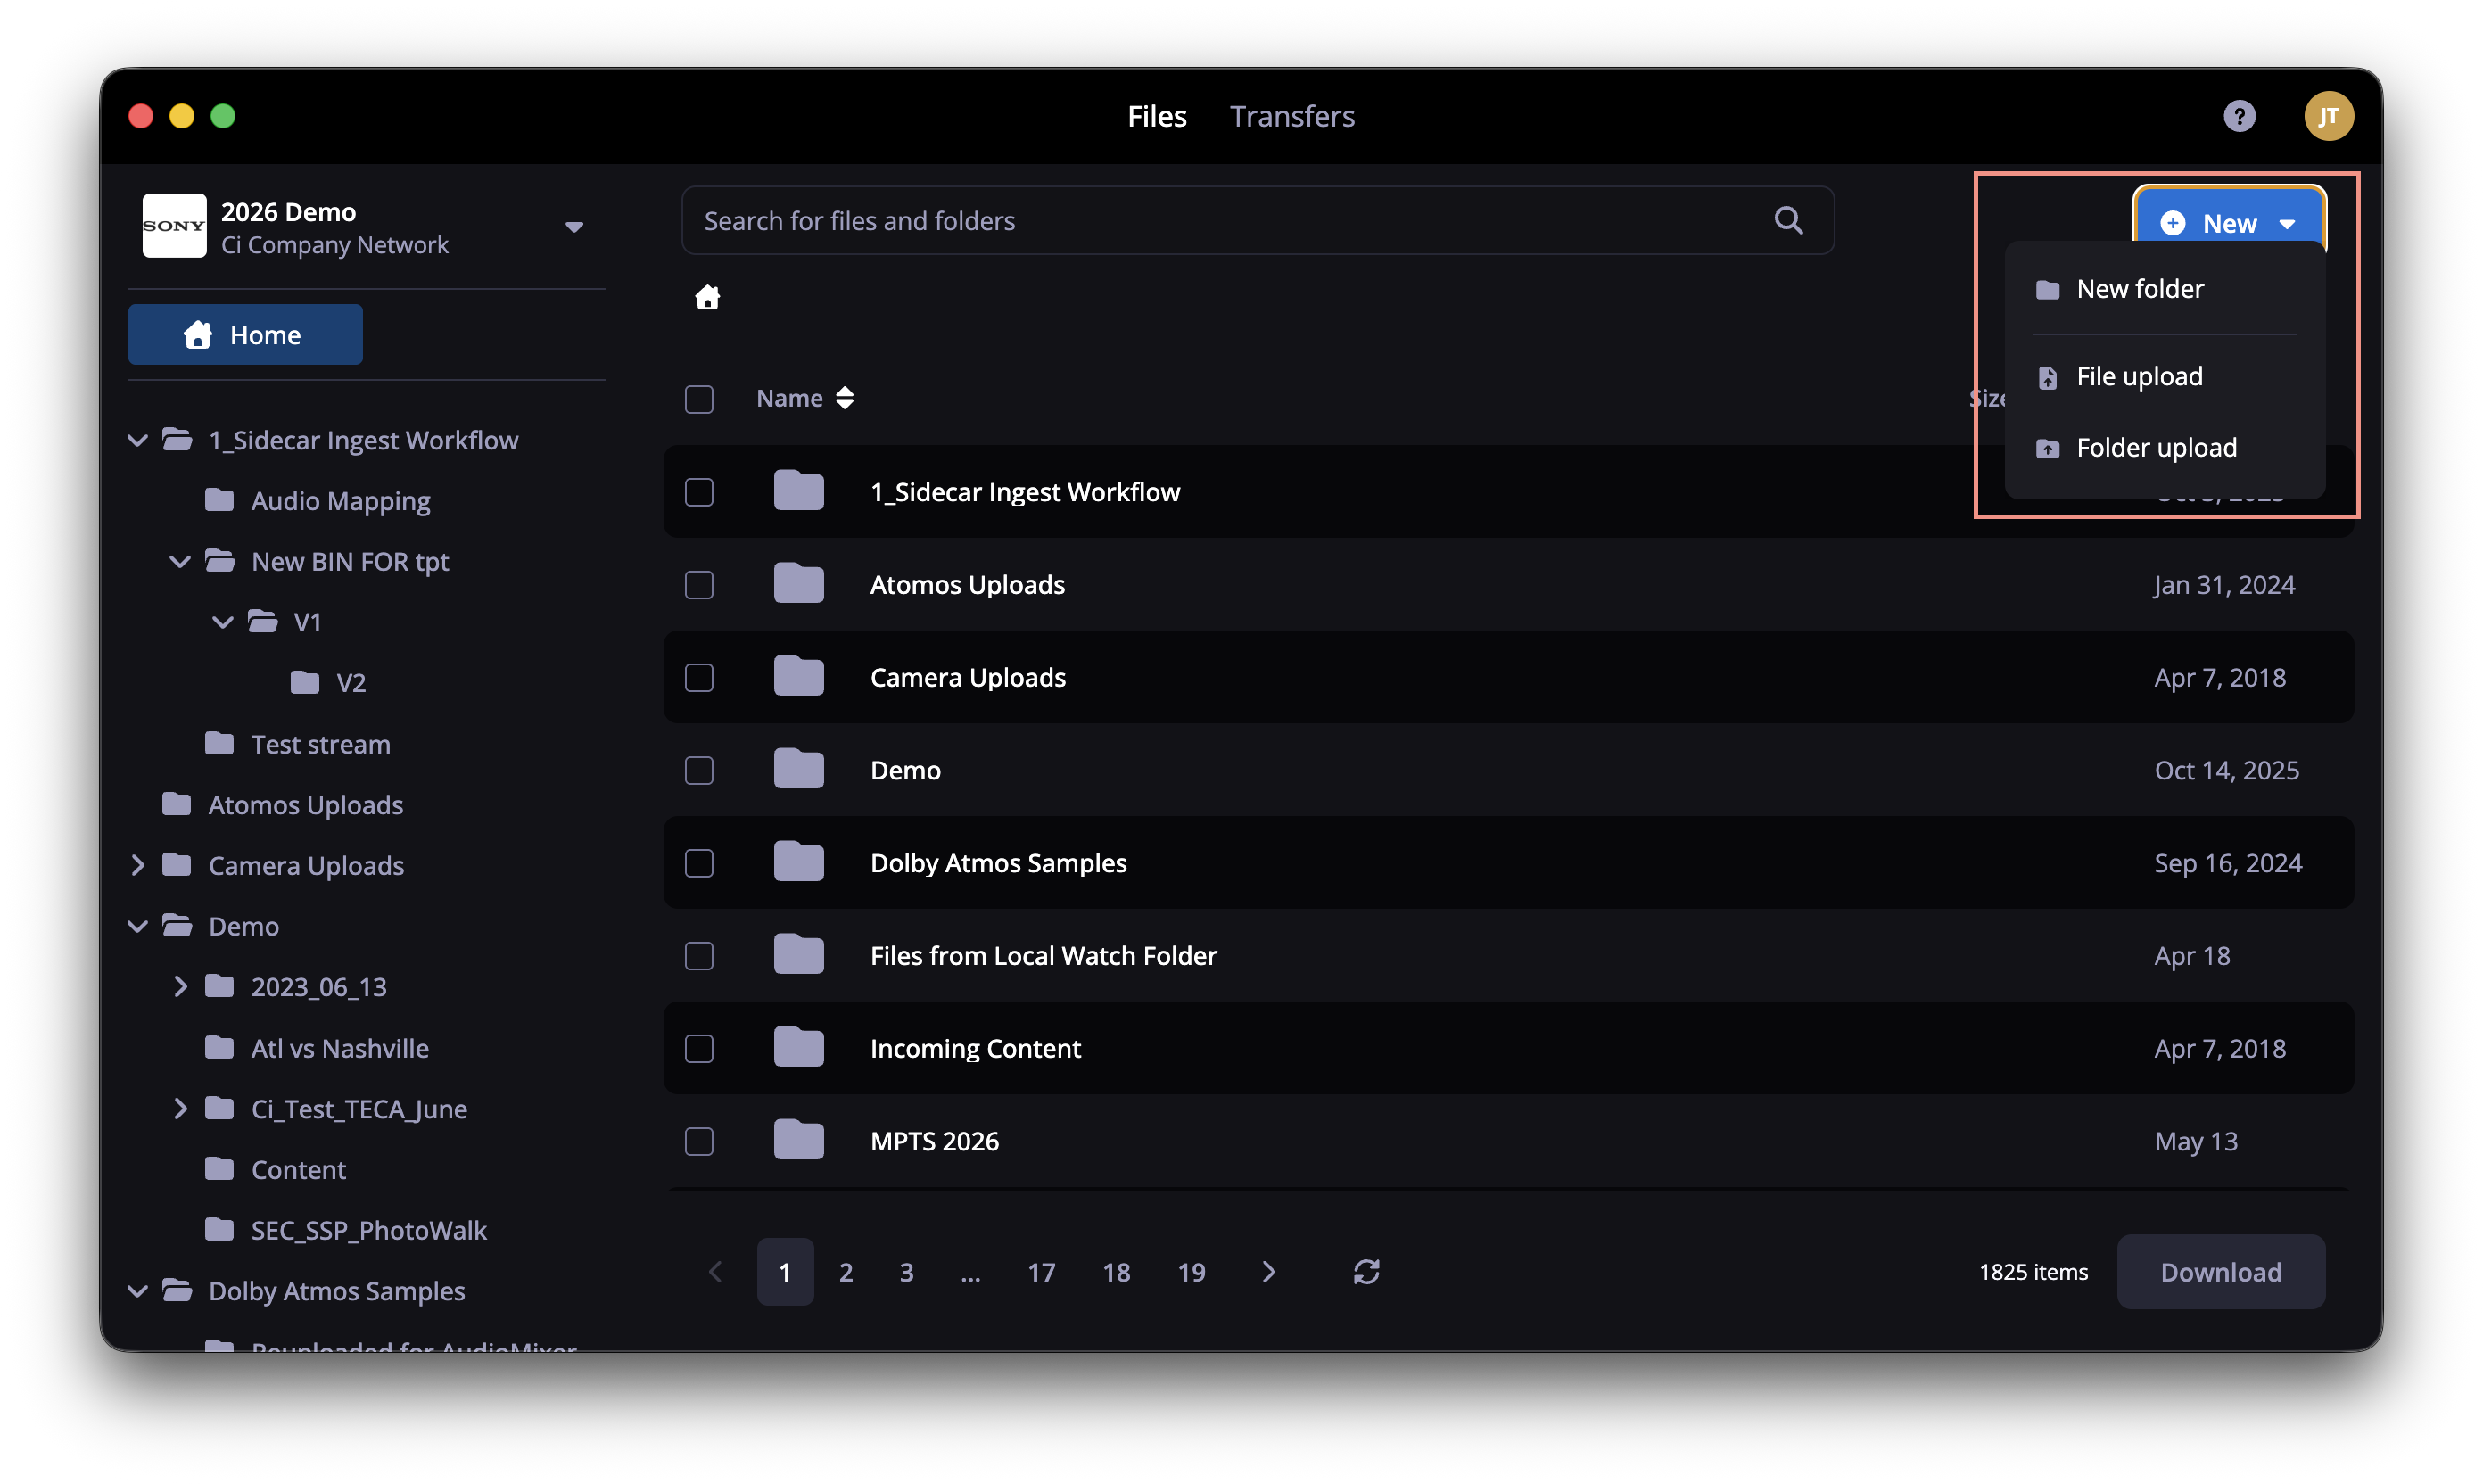Jump to page 19 in pagination
2483x1484 pixels.
pyautogui.click(x=1190, y=1271)
